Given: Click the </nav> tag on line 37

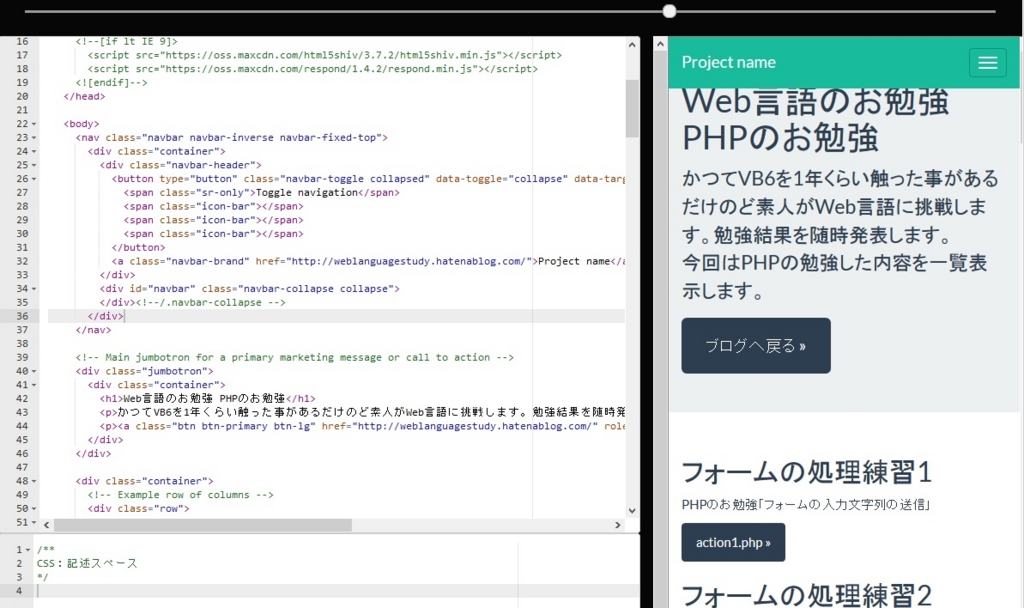Looking at the screenshot, I should 93,330.
